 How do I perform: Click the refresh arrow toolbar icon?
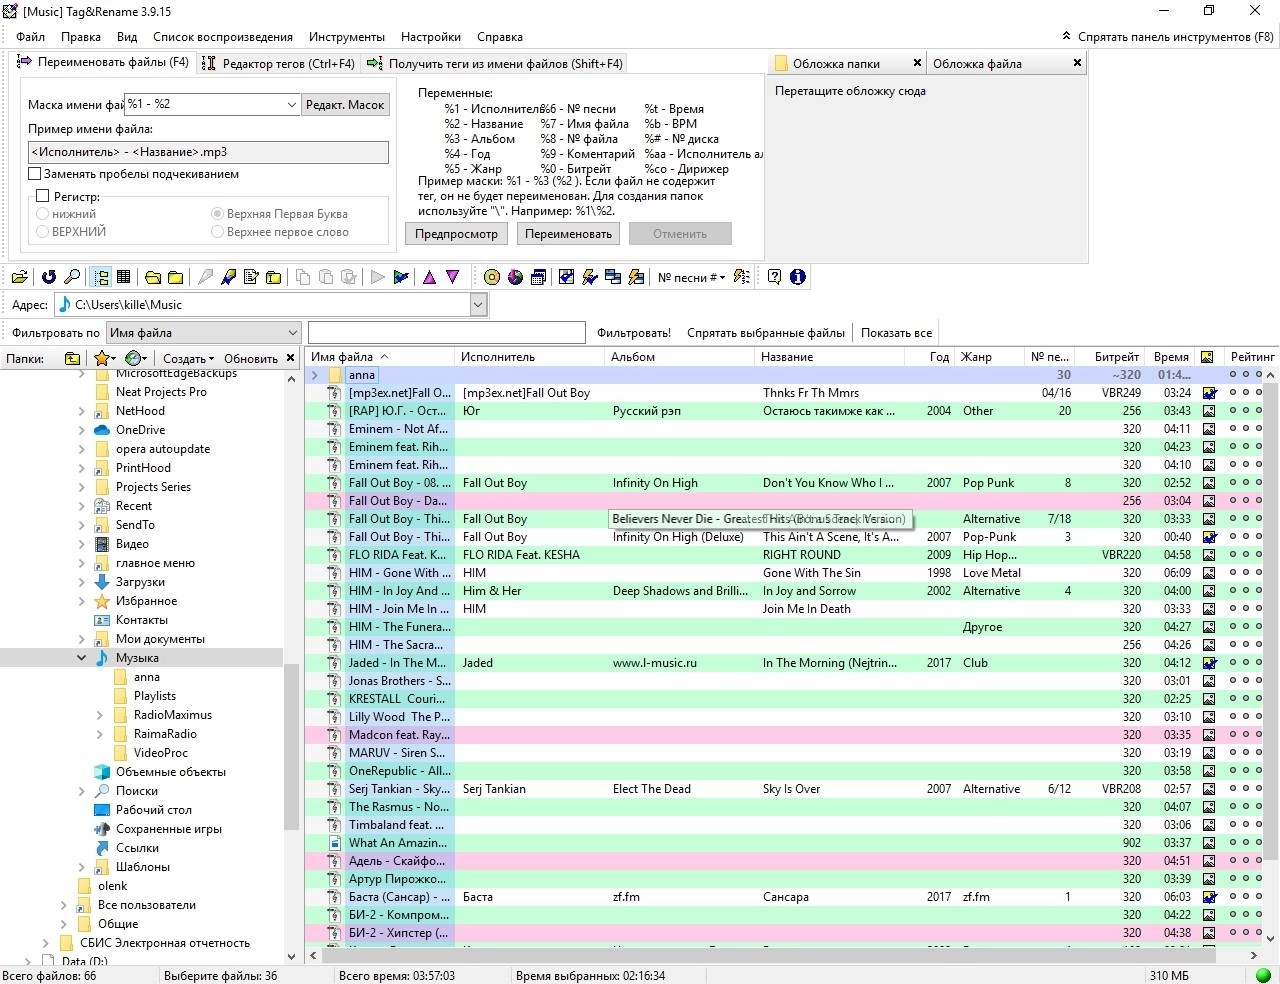[x=49, y=277]
